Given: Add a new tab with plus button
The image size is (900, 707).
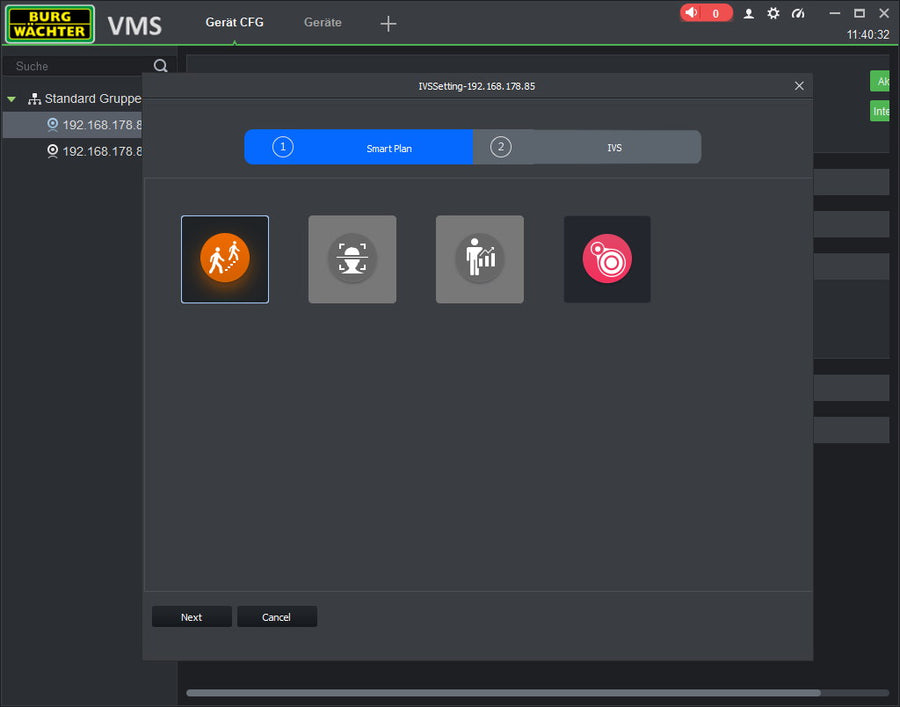Looking at the screenshot, I should (x=389, y=24).
